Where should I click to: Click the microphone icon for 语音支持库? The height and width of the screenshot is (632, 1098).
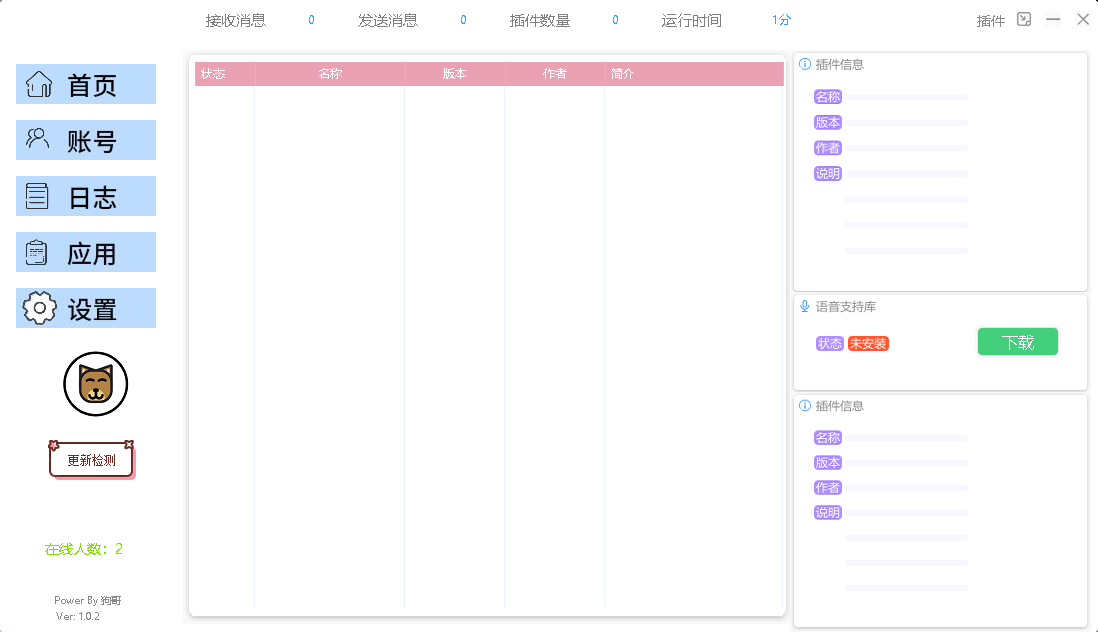[x=805, y=306]
